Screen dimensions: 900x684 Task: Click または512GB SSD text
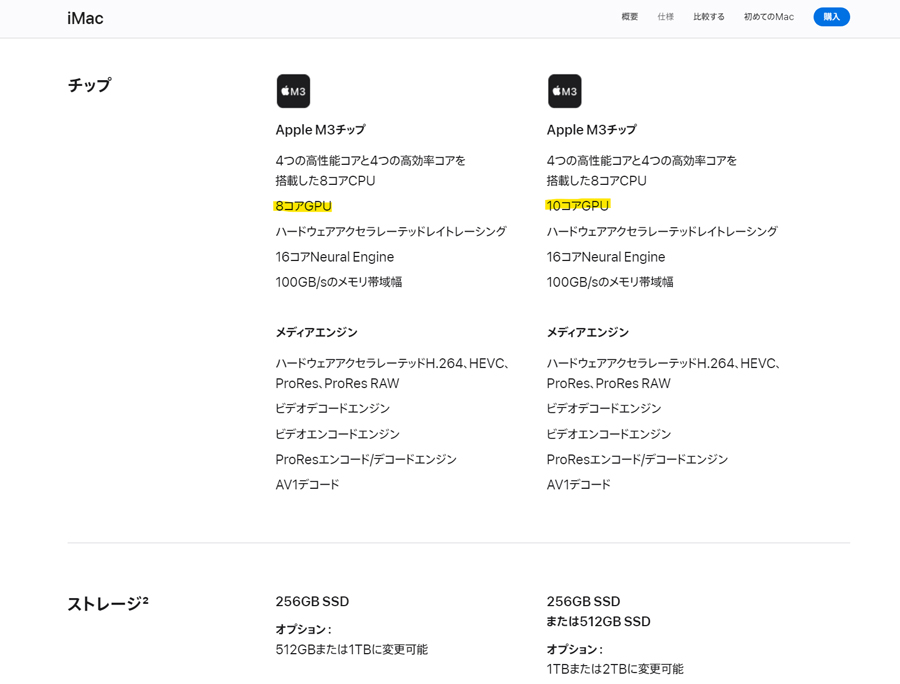(599, 621)
